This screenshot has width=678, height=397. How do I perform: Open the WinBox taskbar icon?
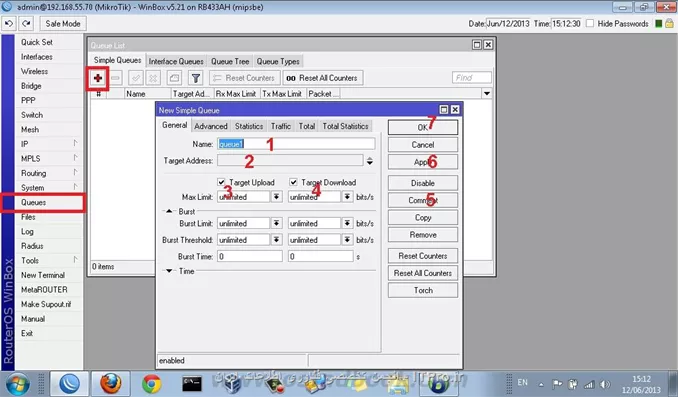click(70, 384)
